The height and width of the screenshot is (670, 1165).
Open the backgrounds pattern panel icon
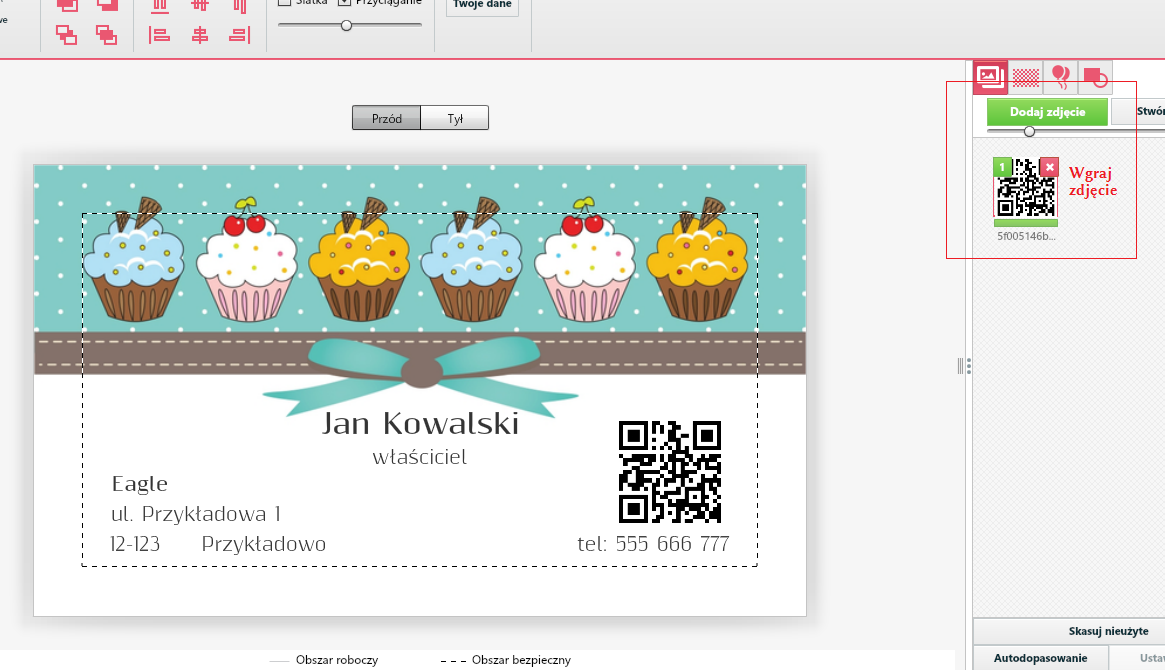[1026, 77]
